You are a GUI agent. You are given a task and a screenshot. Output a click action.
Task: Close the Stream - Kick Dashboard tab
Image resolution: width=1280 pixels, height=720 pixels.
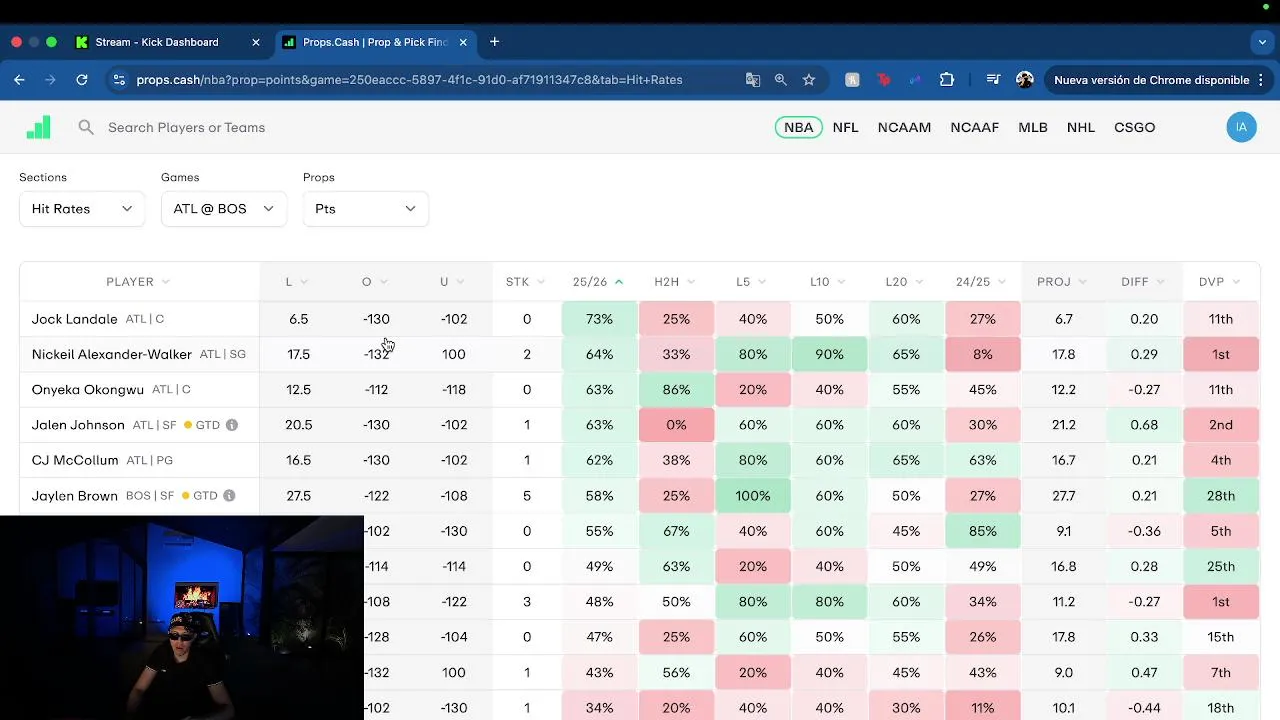tap(256, 42)
